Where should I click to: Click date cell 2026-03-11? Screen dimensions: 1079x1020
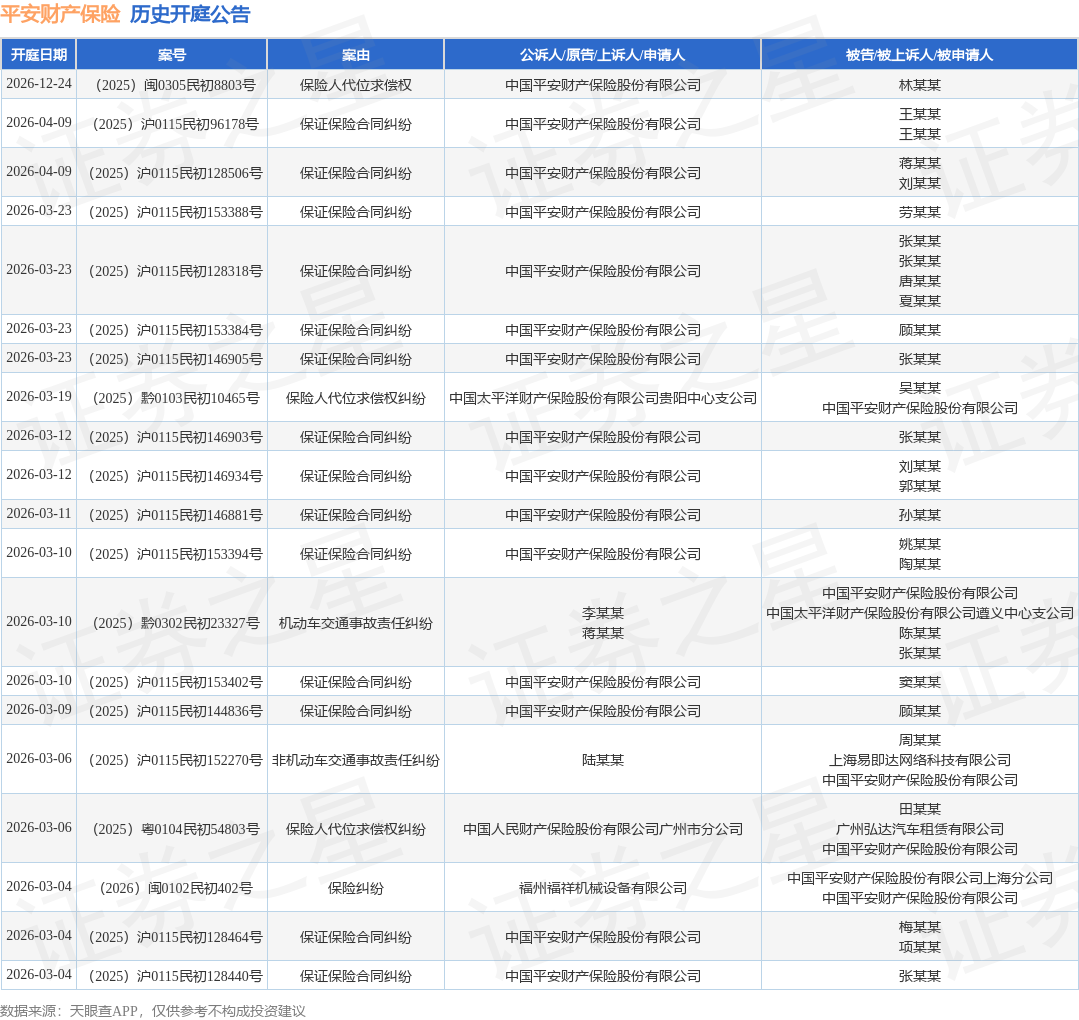[39, 514]
